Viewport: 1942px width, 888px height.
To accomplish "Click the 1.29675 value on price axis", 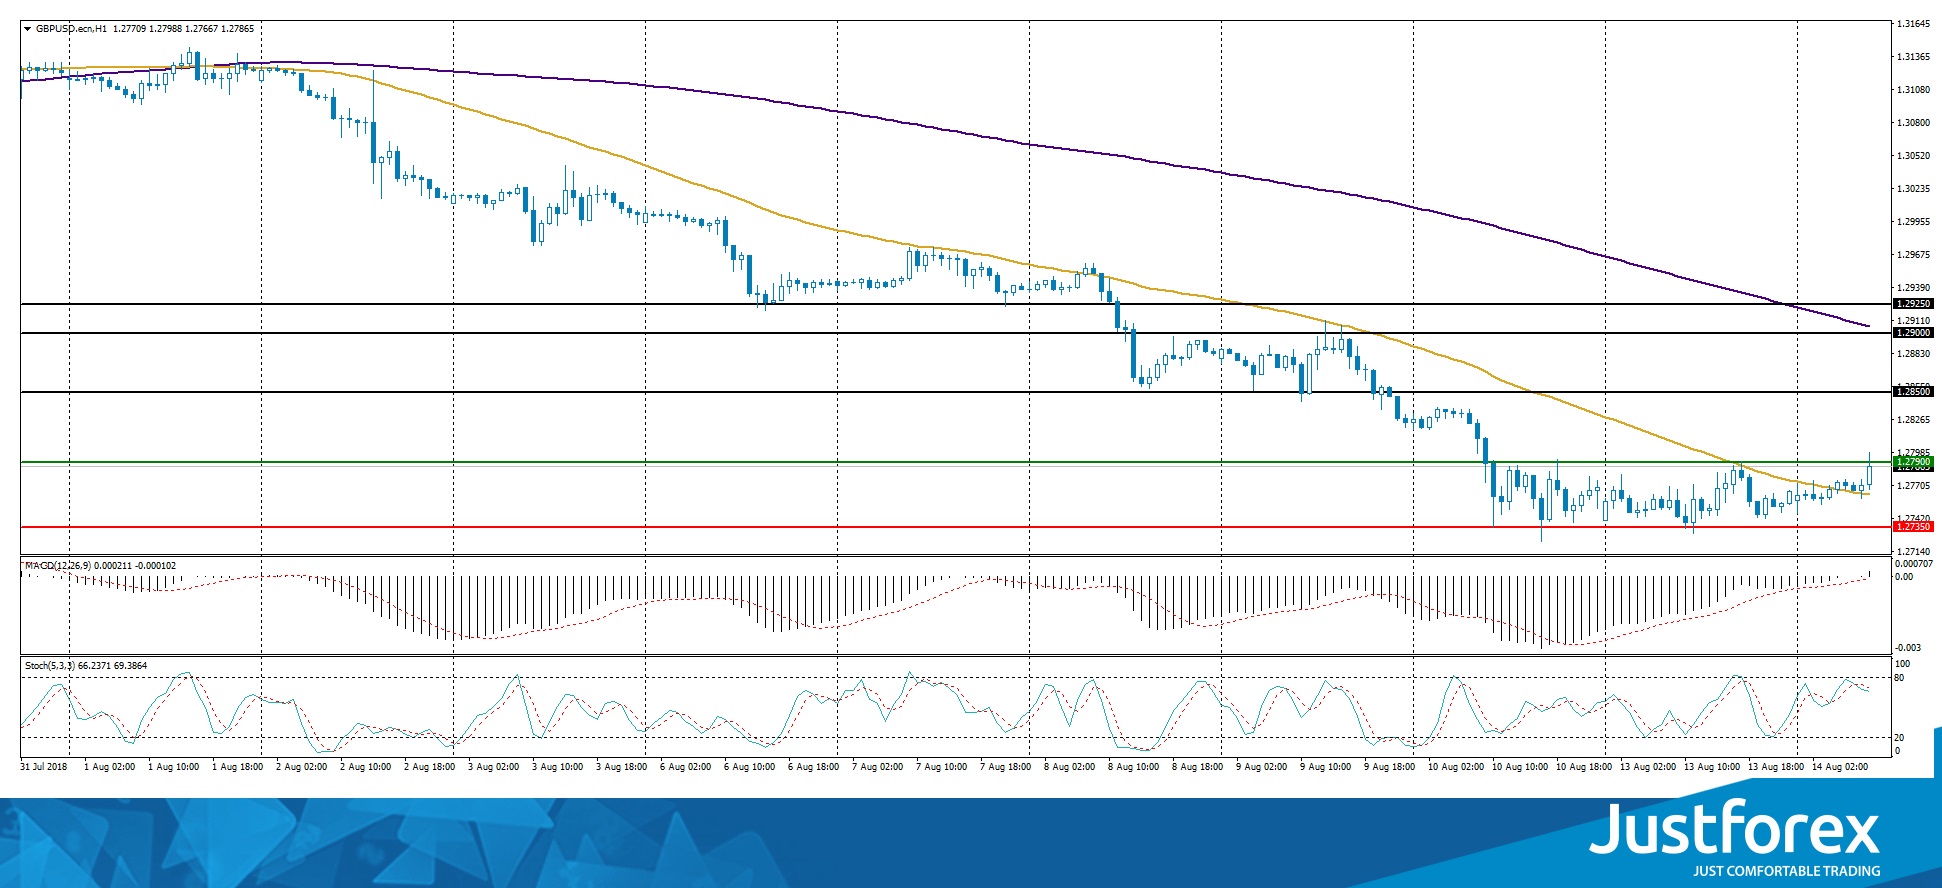I will click(1913, 255).
